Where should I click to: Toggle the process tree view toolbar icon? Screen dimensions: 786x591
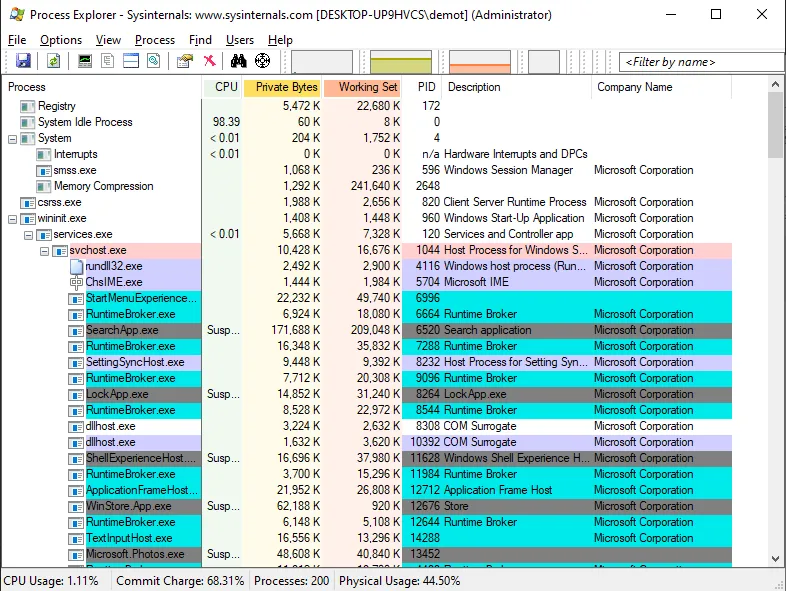[108, 61]
